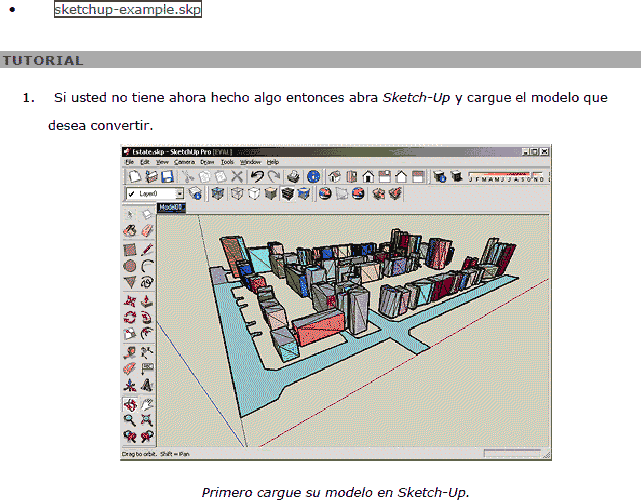Viewport: 641px width, 500px height.
Task: Select the Eraser tool
Action: tap(147, 231)
